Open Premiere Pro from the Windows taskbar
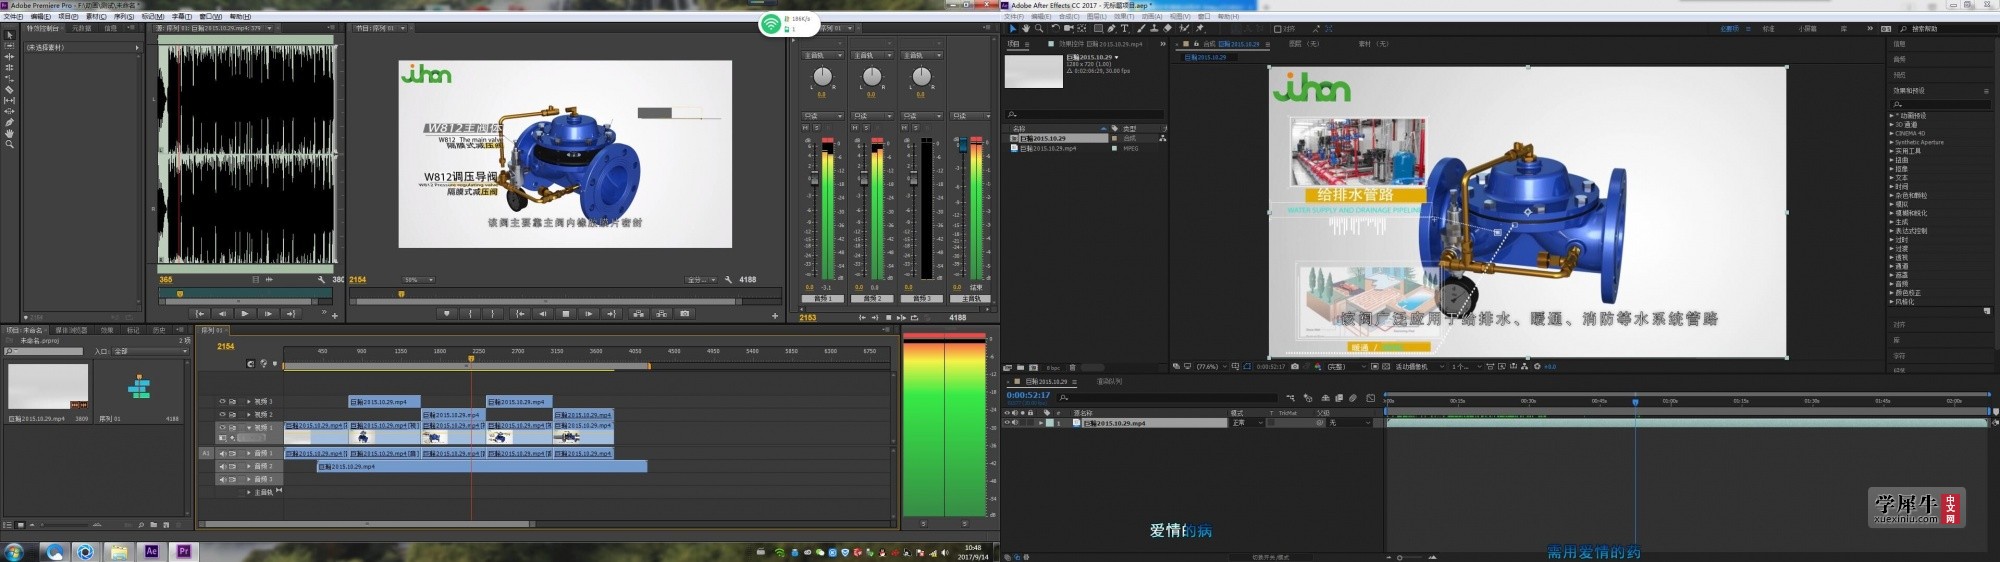 [184, 551]
